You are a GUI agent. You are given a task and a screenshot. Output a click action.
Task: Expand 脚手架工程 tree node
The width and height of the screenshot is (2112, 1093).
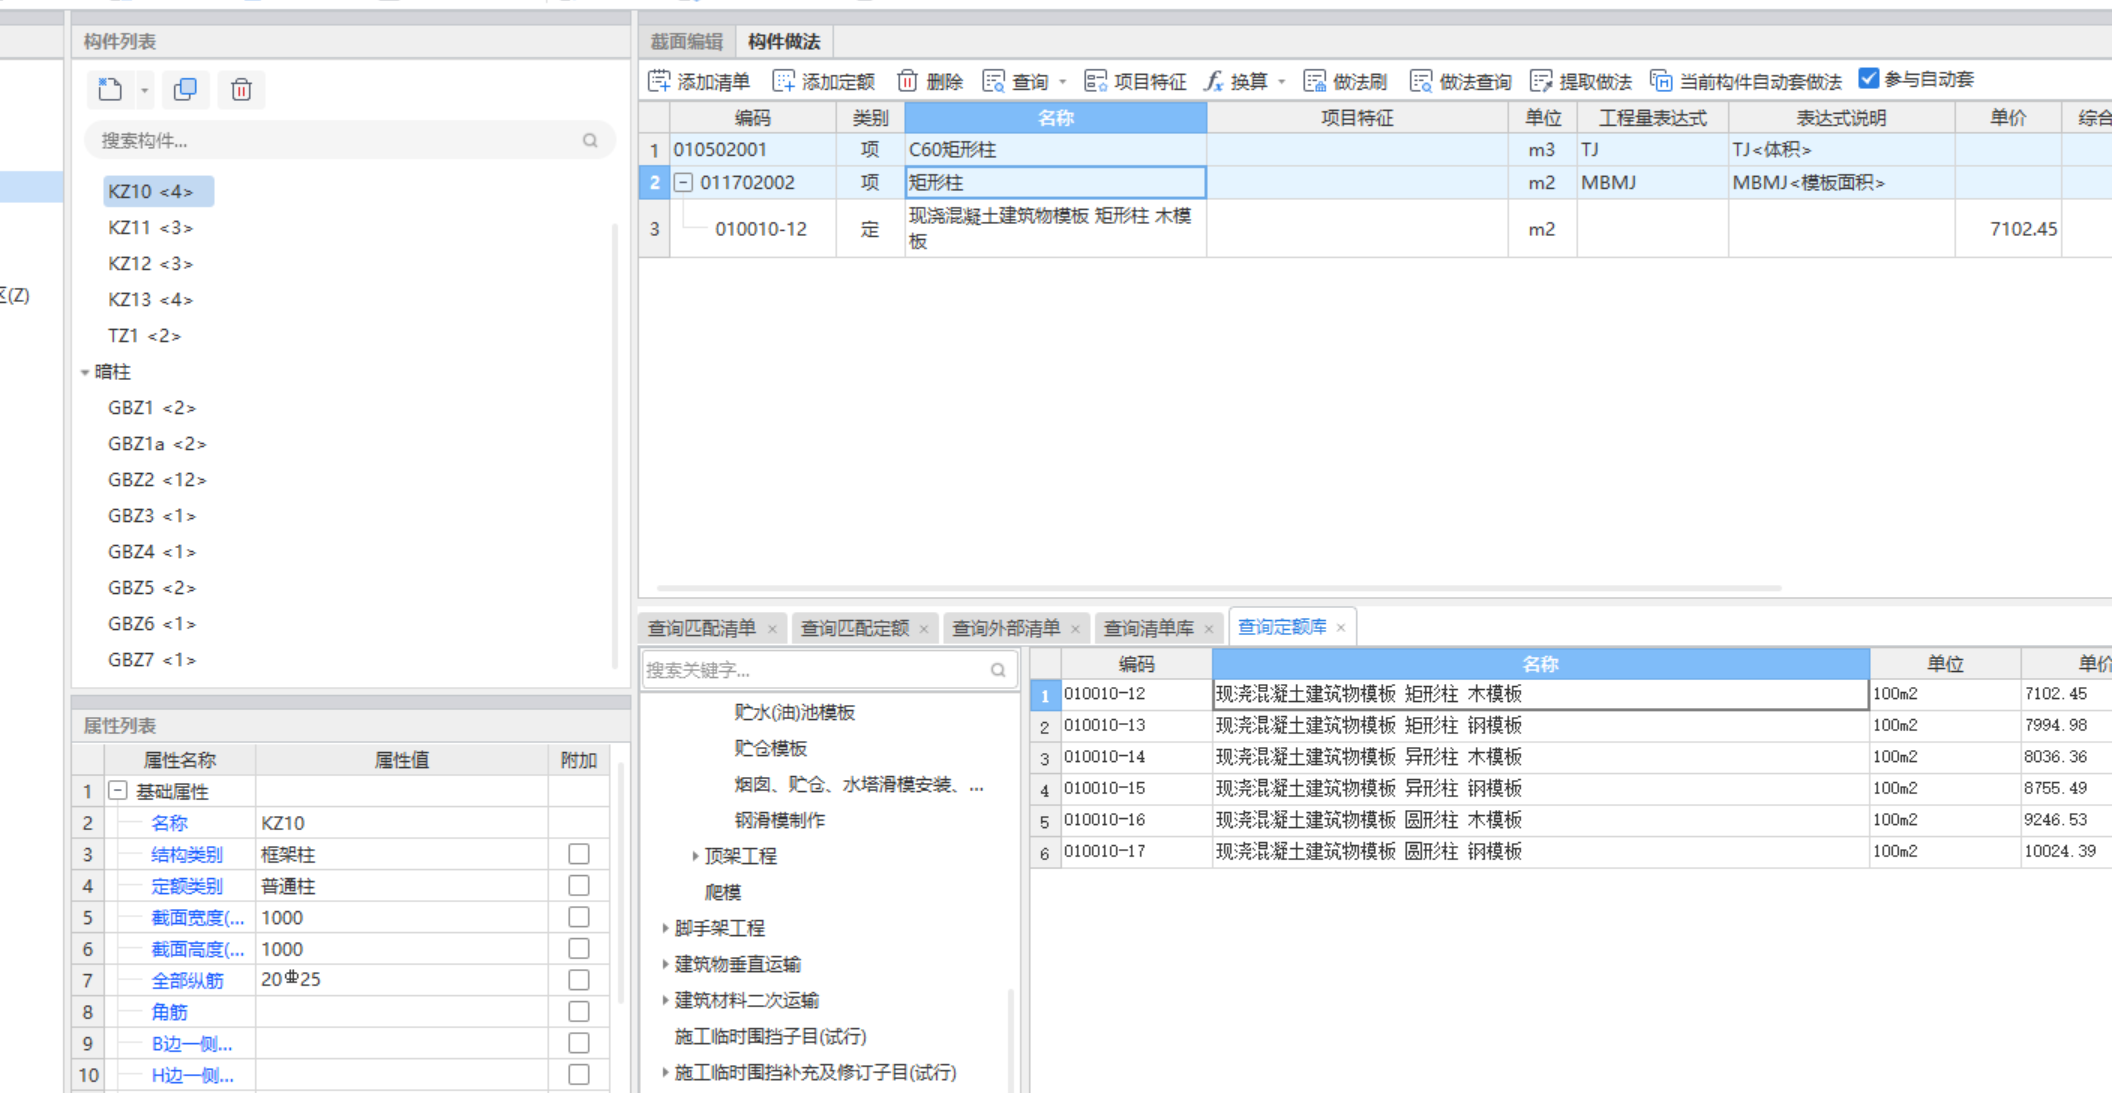[x=665, y=928]
